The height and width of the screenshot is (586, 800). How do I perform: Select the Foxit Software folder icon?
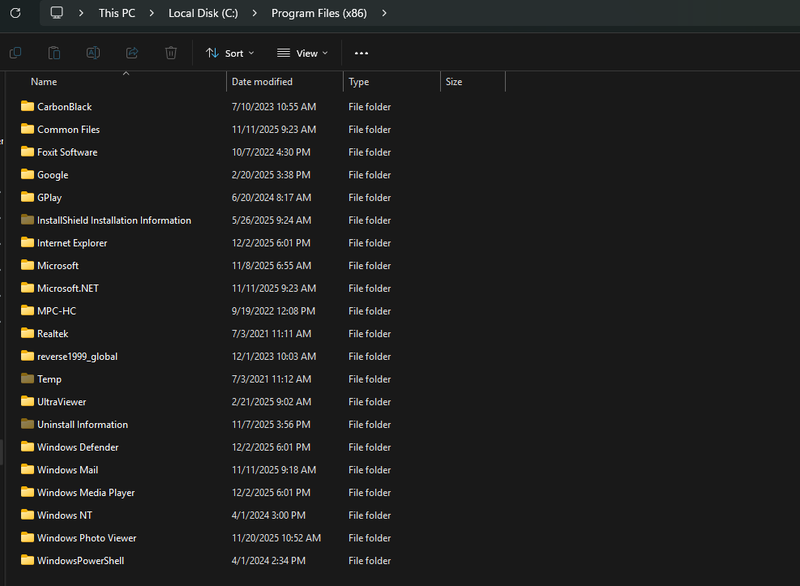(x=28, y=151)
